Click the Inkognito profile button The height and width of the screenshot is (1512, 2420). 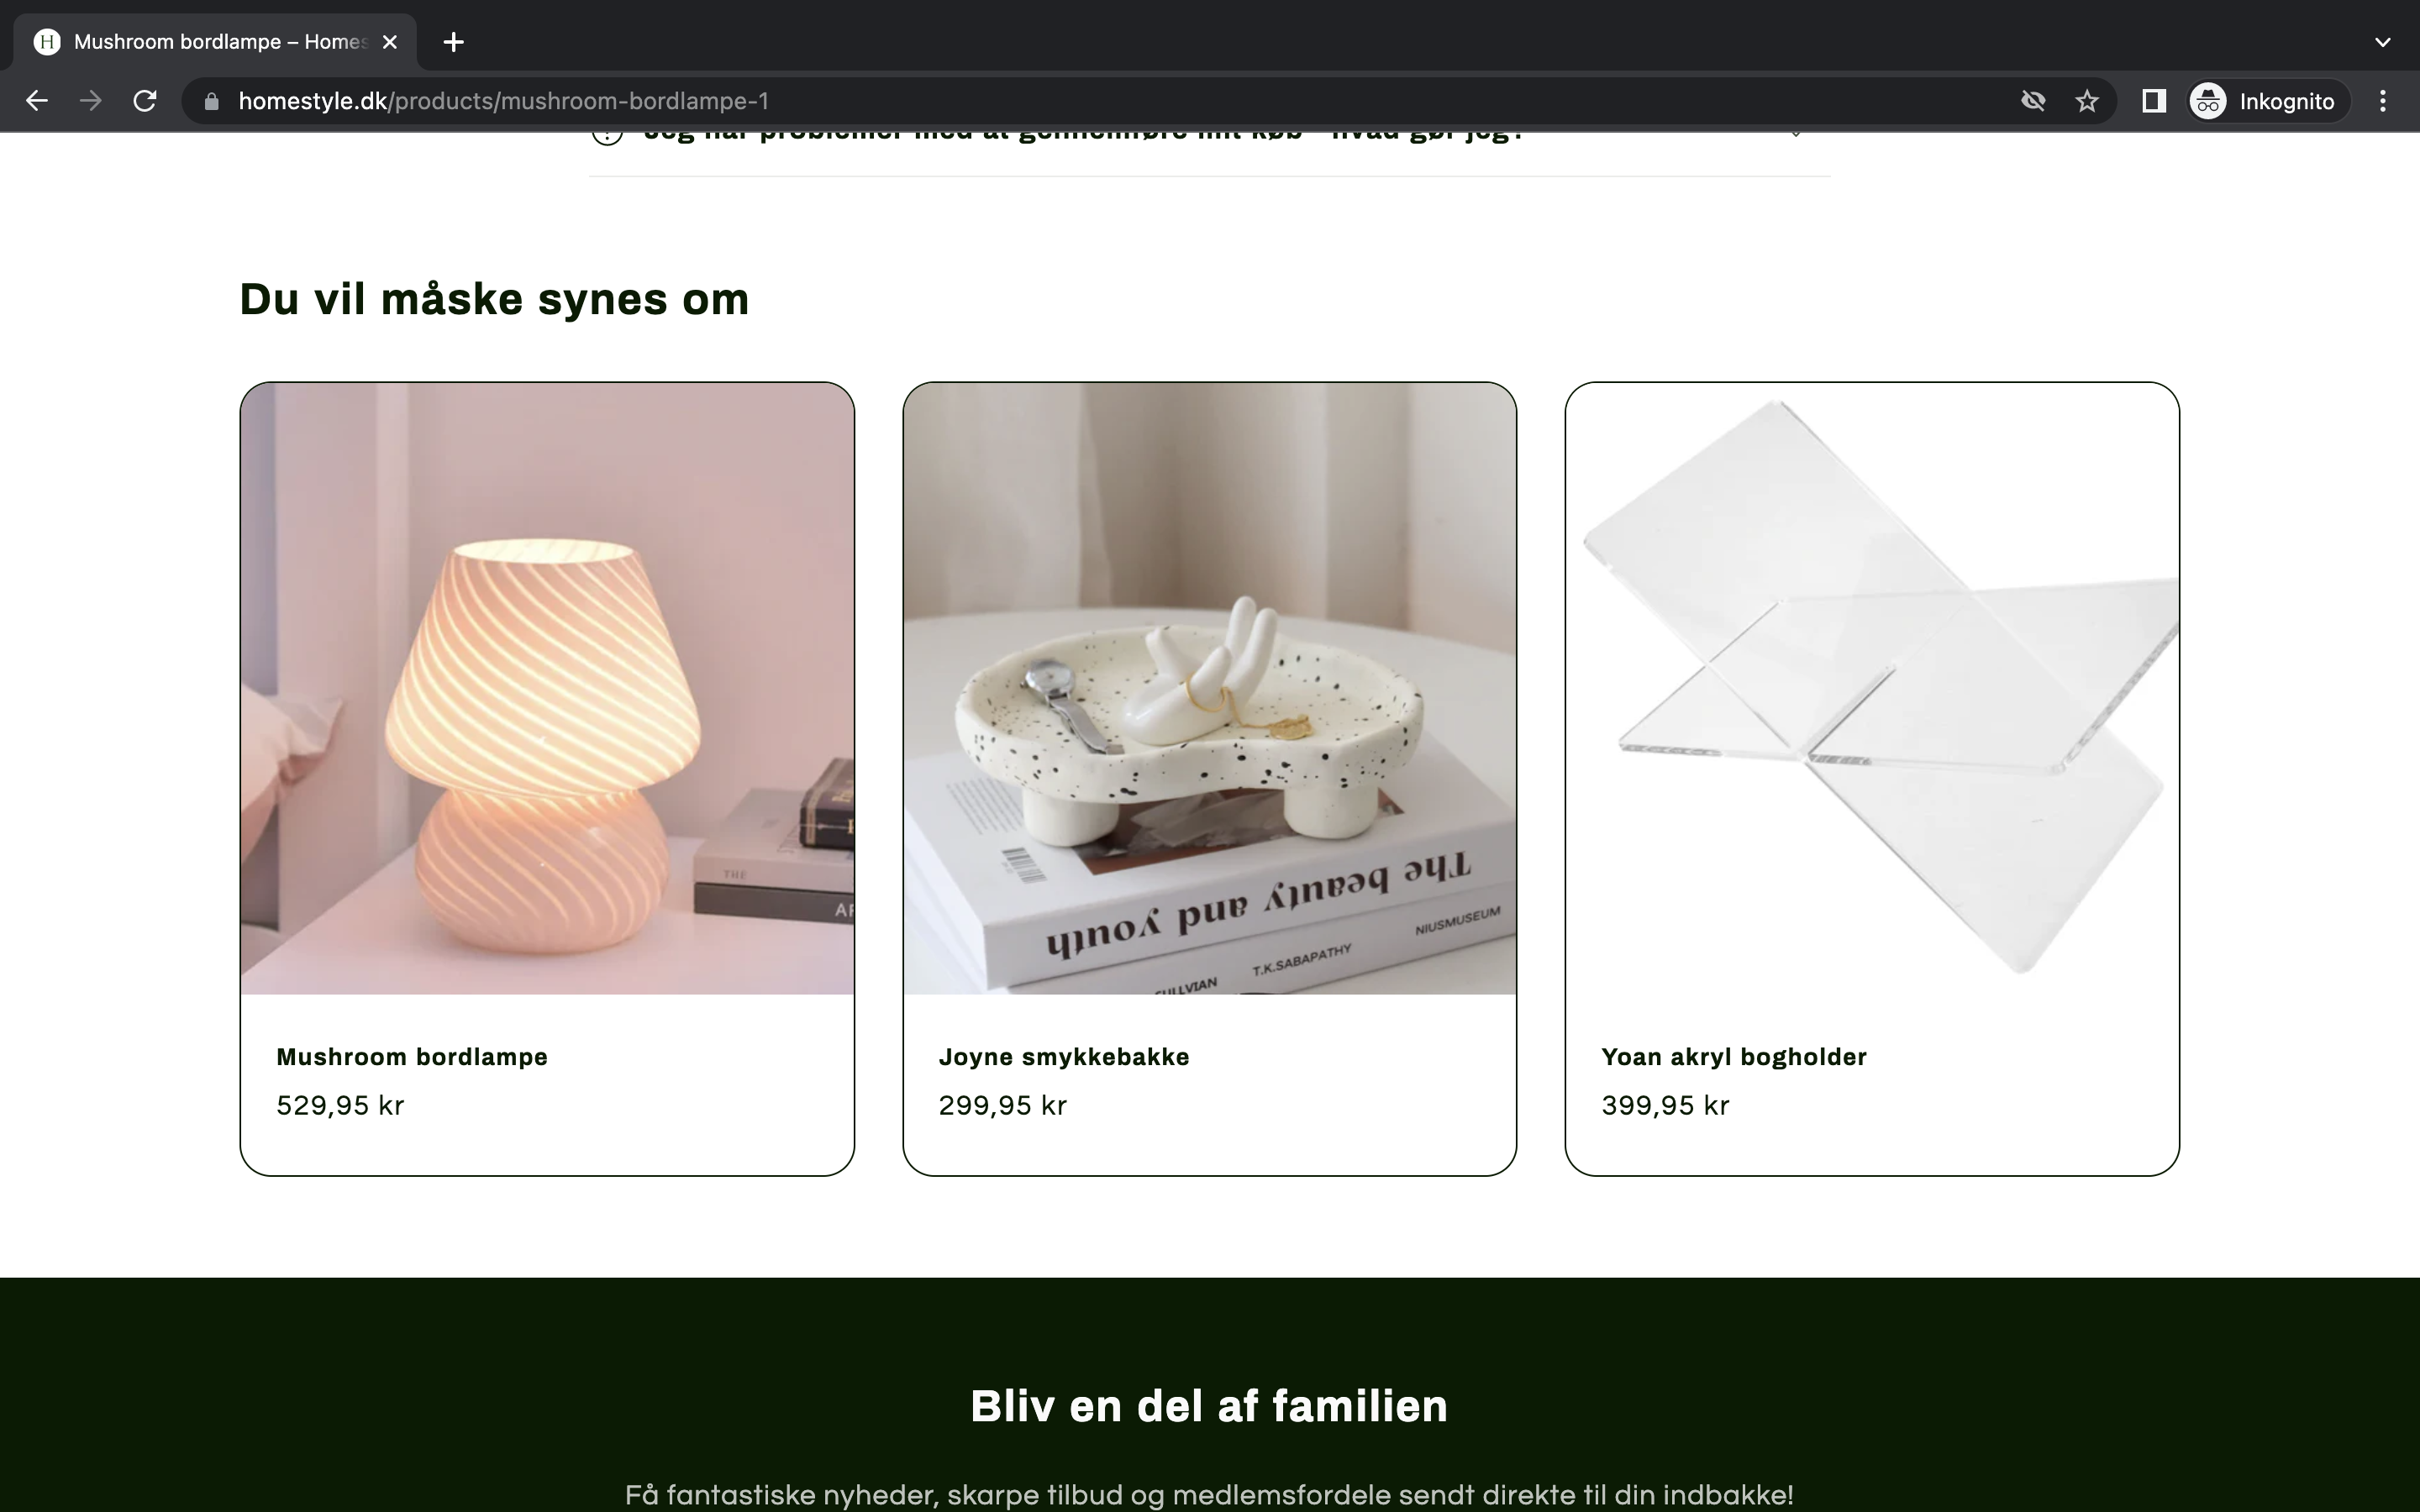point(2267,101)
